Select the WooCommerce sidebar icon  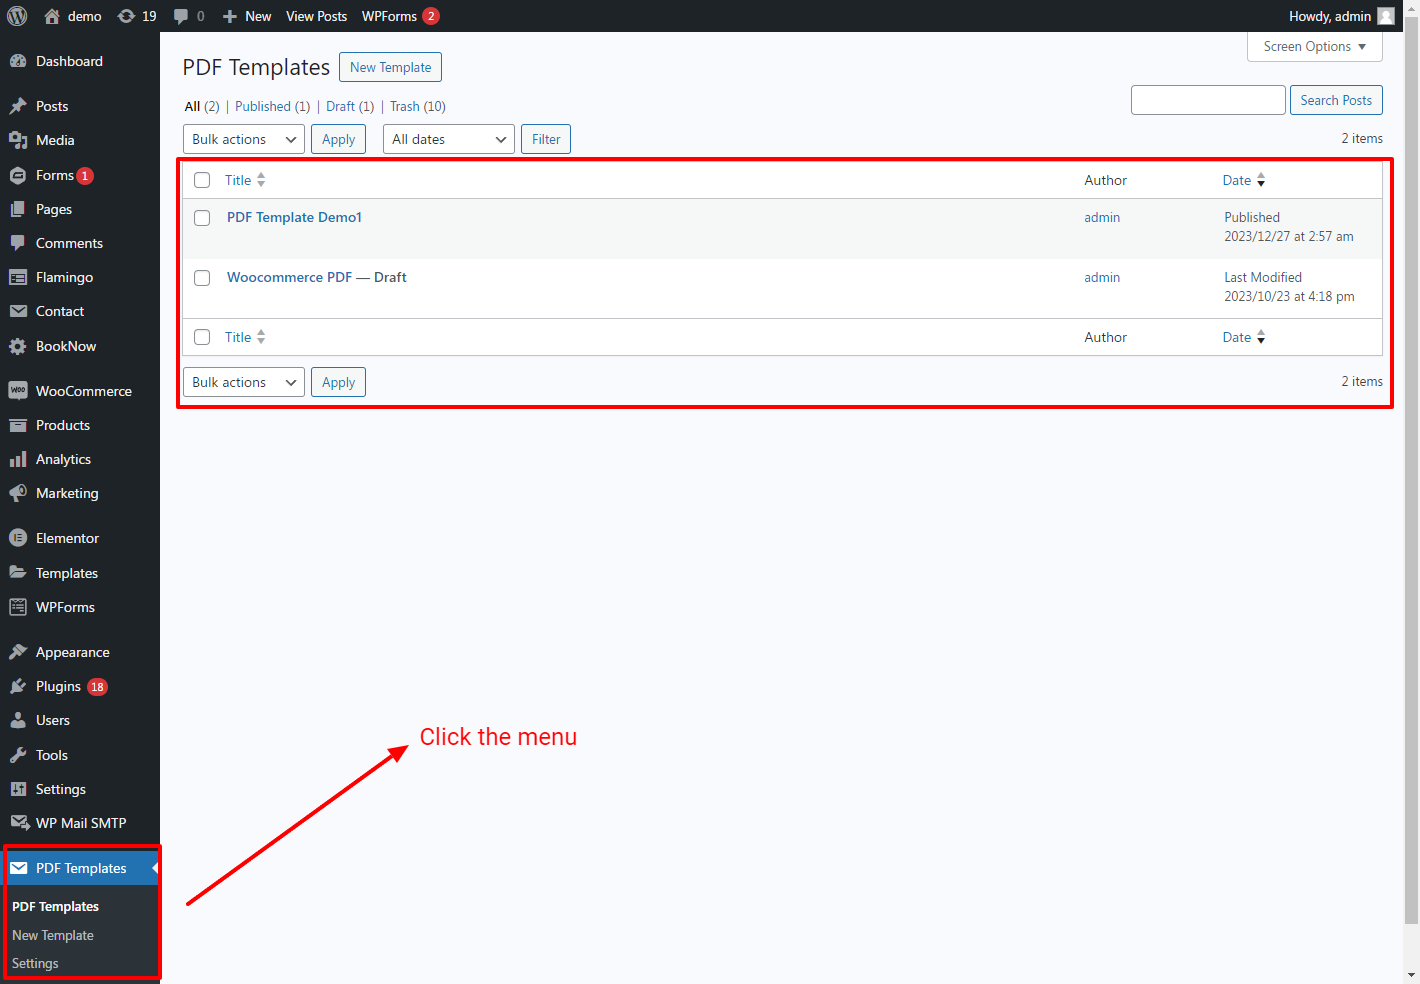20,390
